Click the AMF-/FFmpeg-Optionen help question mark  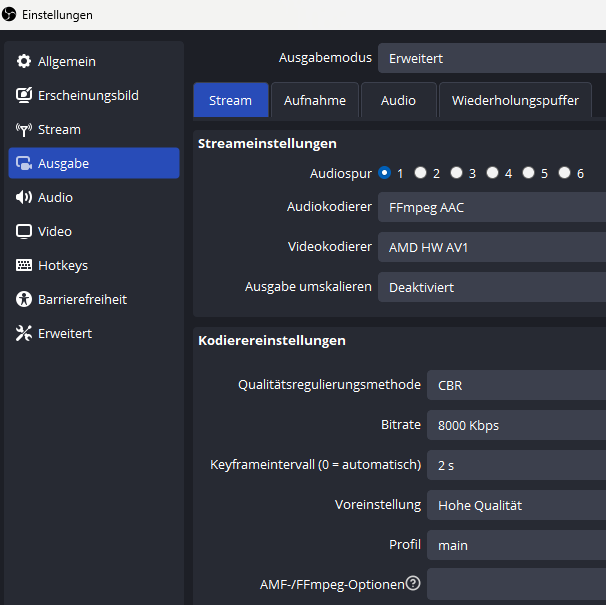pos(413,583)
